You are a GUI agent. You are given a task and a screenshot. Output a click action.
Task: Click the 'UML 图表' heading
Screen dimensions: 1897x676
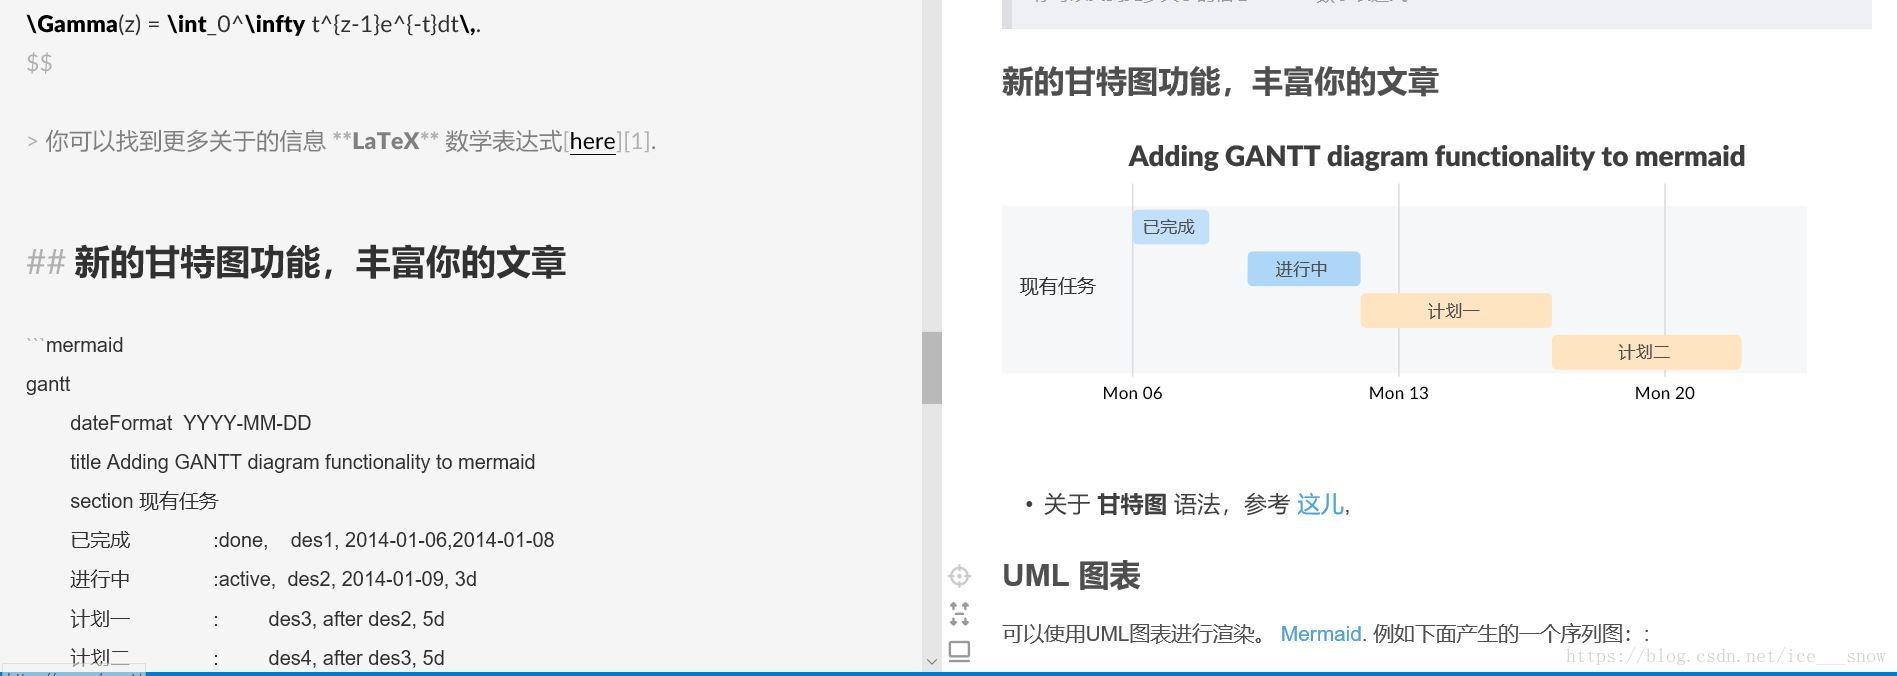coord(1071,576)
